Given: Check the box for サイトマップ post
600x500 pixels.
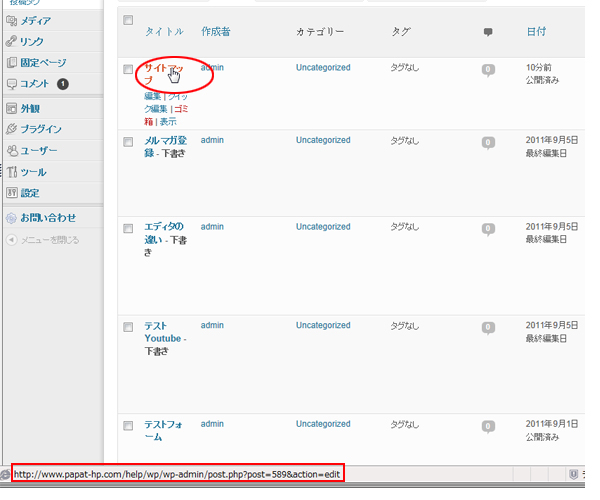Looking at the screenshot, I should 128,69.
